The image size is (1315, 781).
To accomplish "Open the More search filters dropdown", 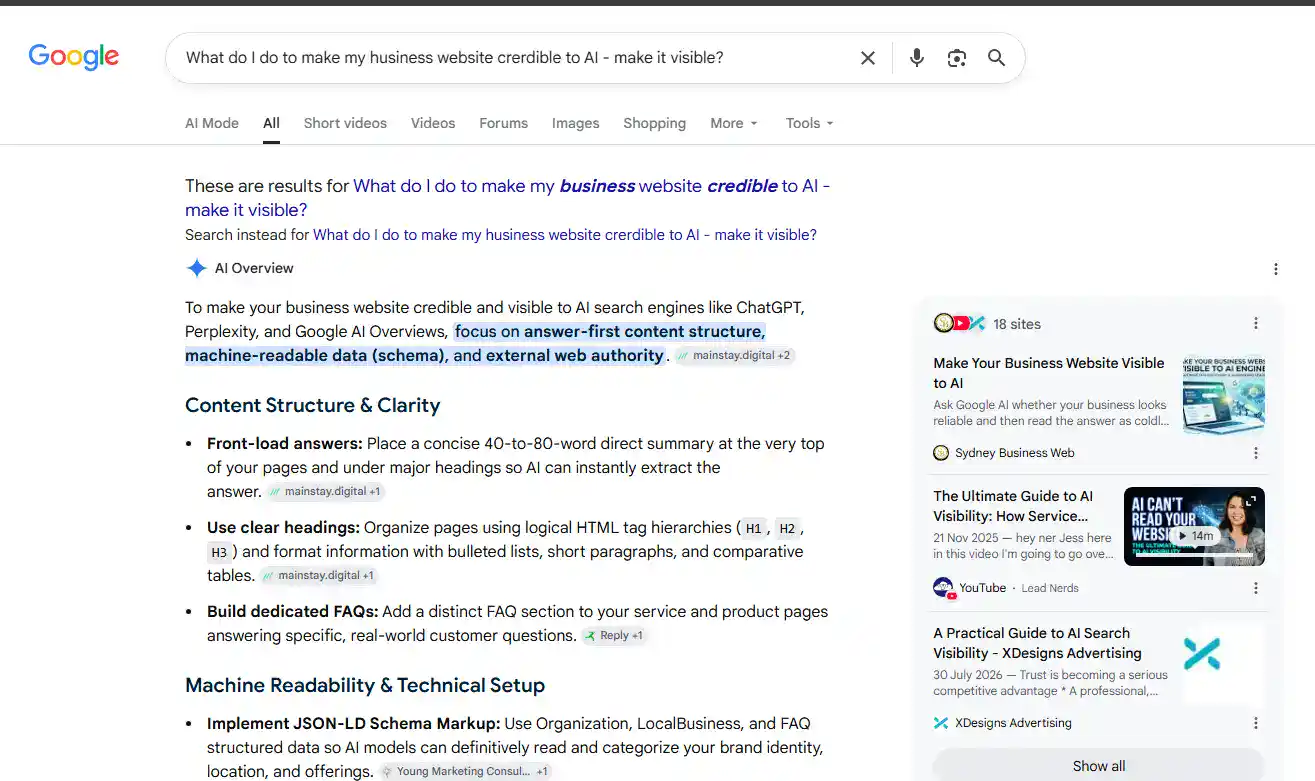I will [734, 123].
